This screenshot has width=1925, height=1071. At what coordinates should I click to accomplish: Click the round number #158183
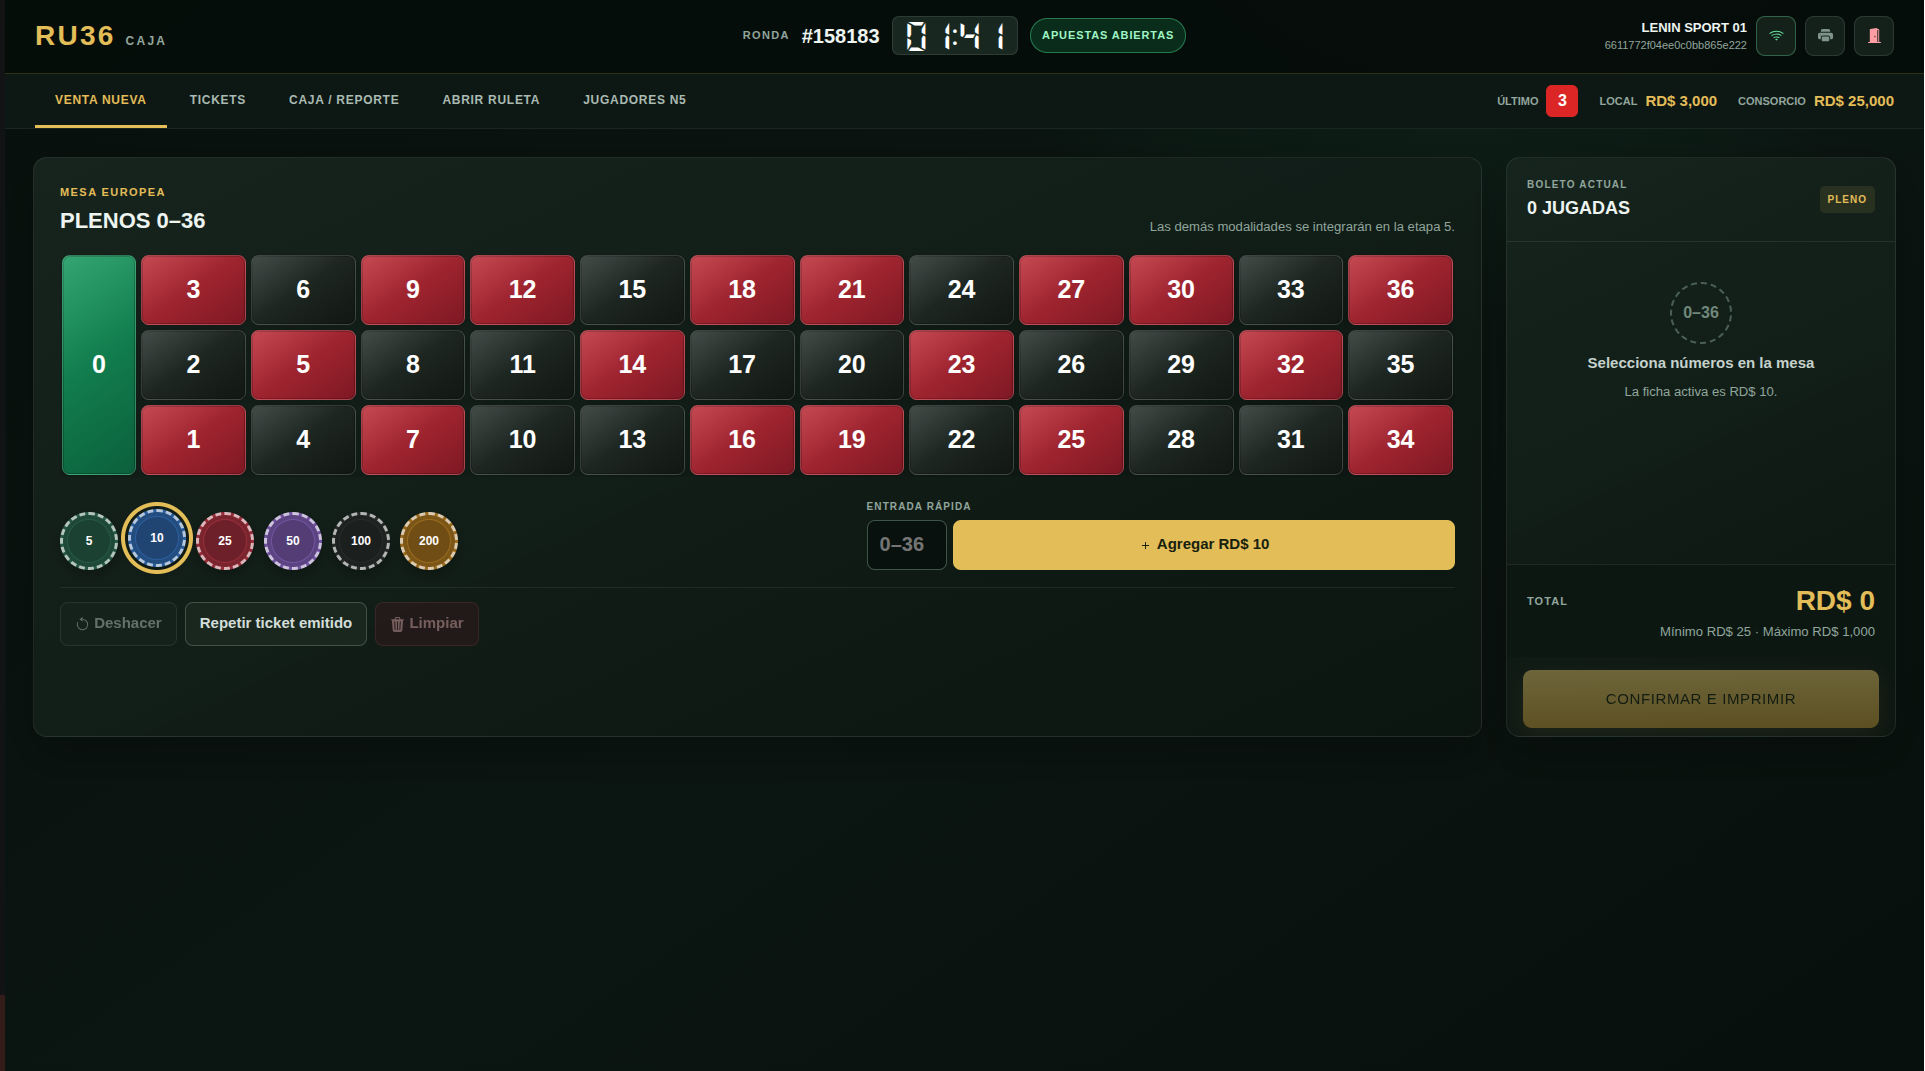(x=840, y=36)
